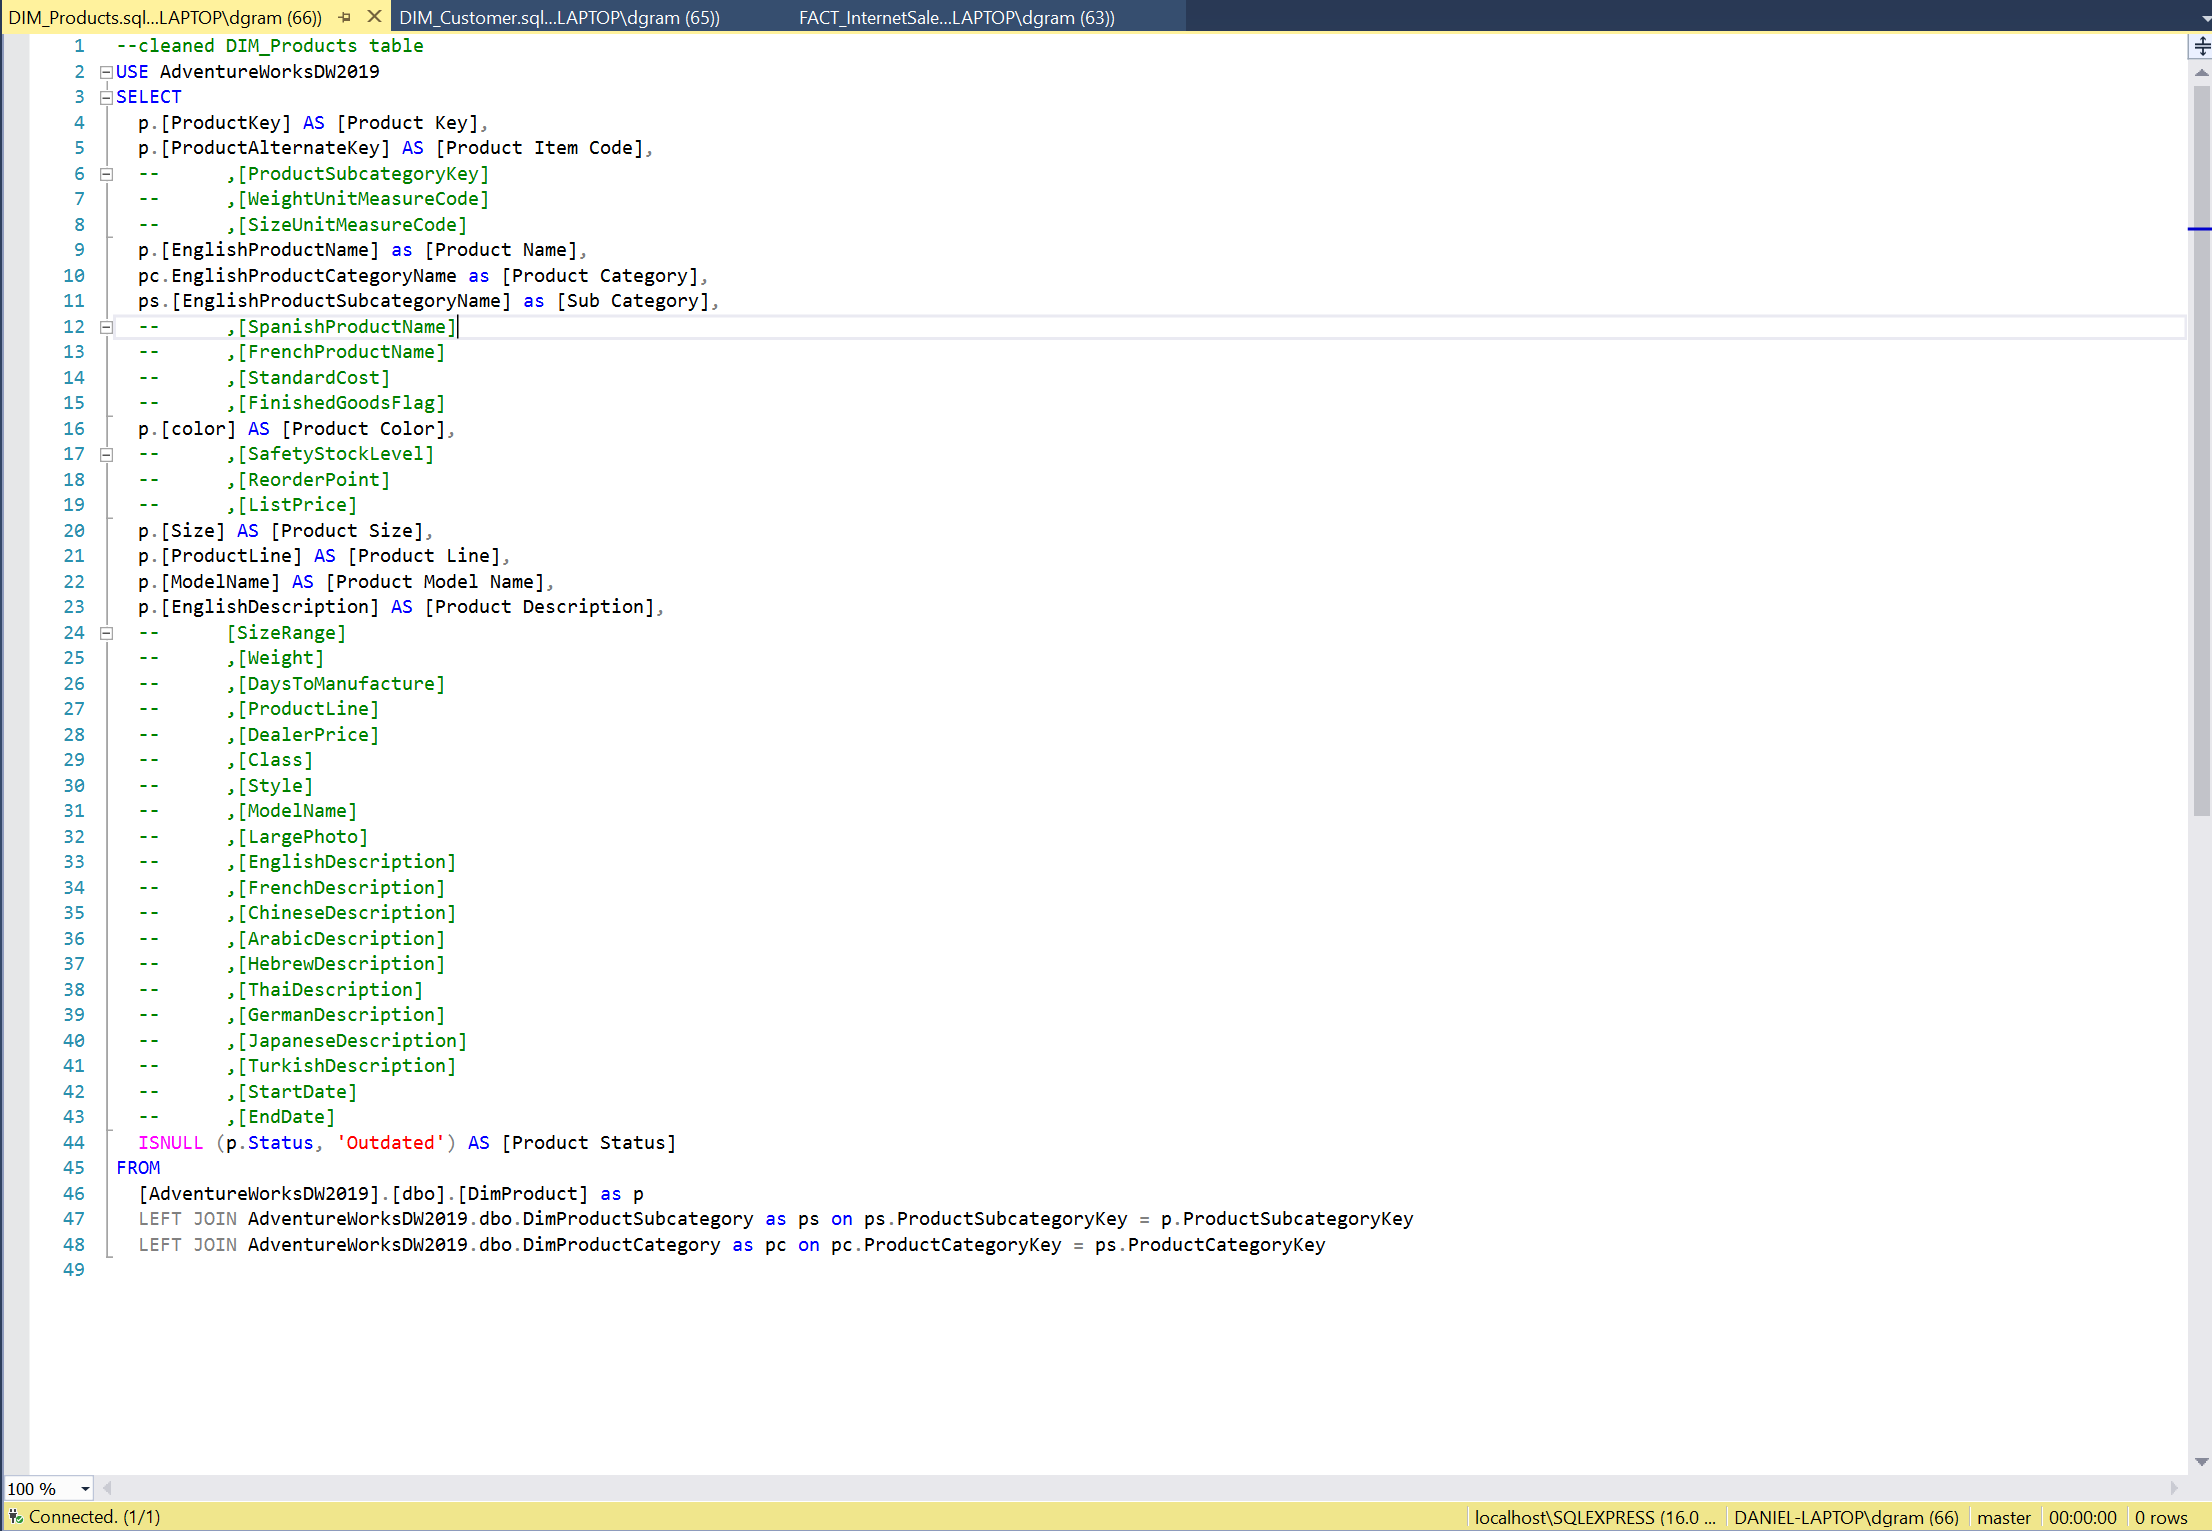Click the vertical scrollbar up arrow
This screenshot has width=2212, height=1531.
click(x=2201, y=72)
